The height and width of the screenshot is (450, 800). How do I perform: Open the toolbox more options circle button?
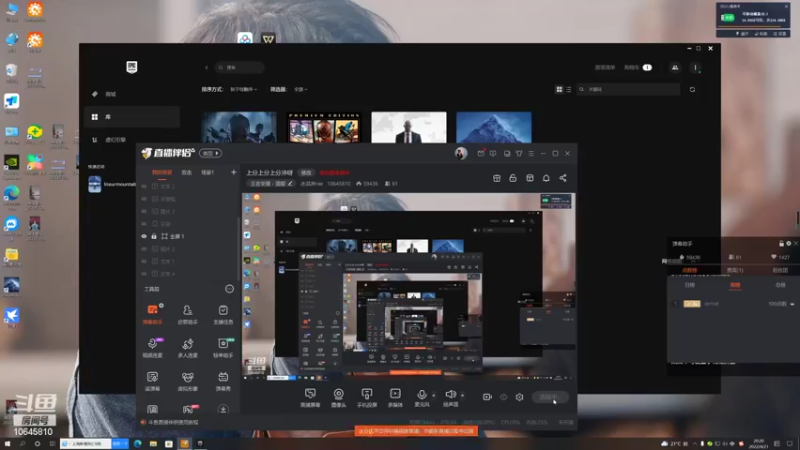tap(230, 289)
